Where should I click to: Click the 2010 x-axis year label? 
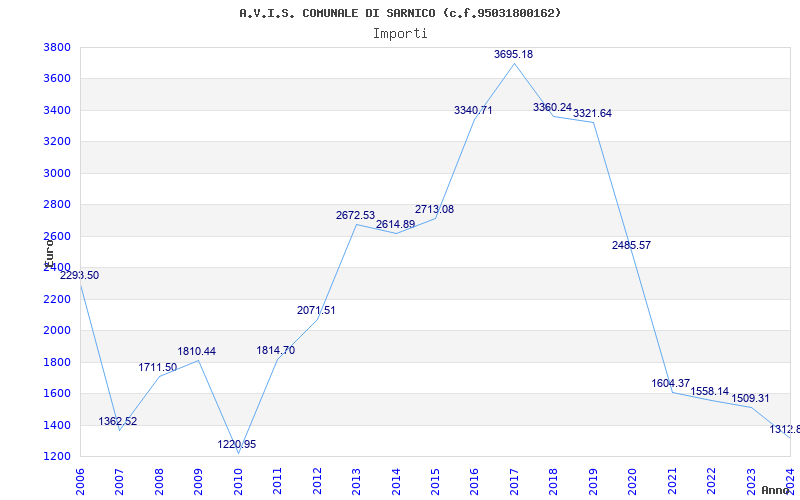pos(238,482)
